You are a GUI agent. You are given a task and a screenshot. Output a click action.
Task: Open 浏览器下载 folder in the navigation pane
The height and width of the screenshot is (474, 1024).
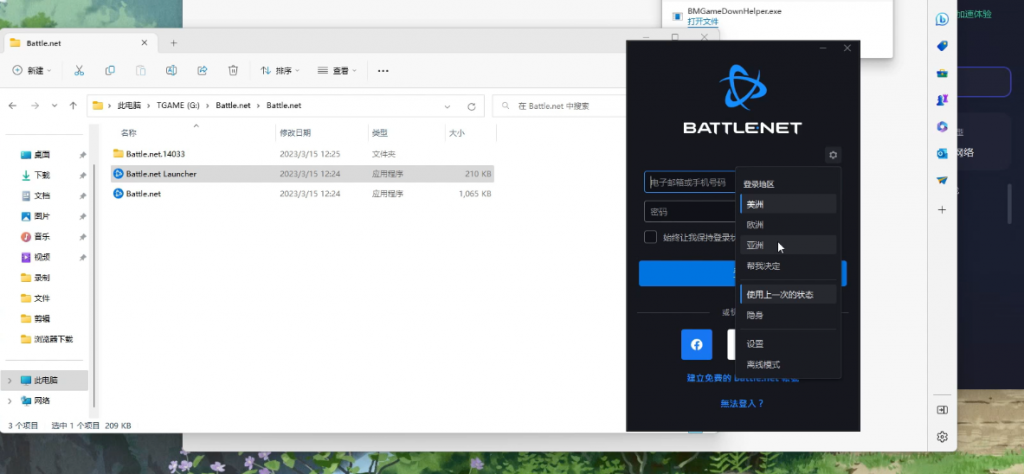pos(54,340)
